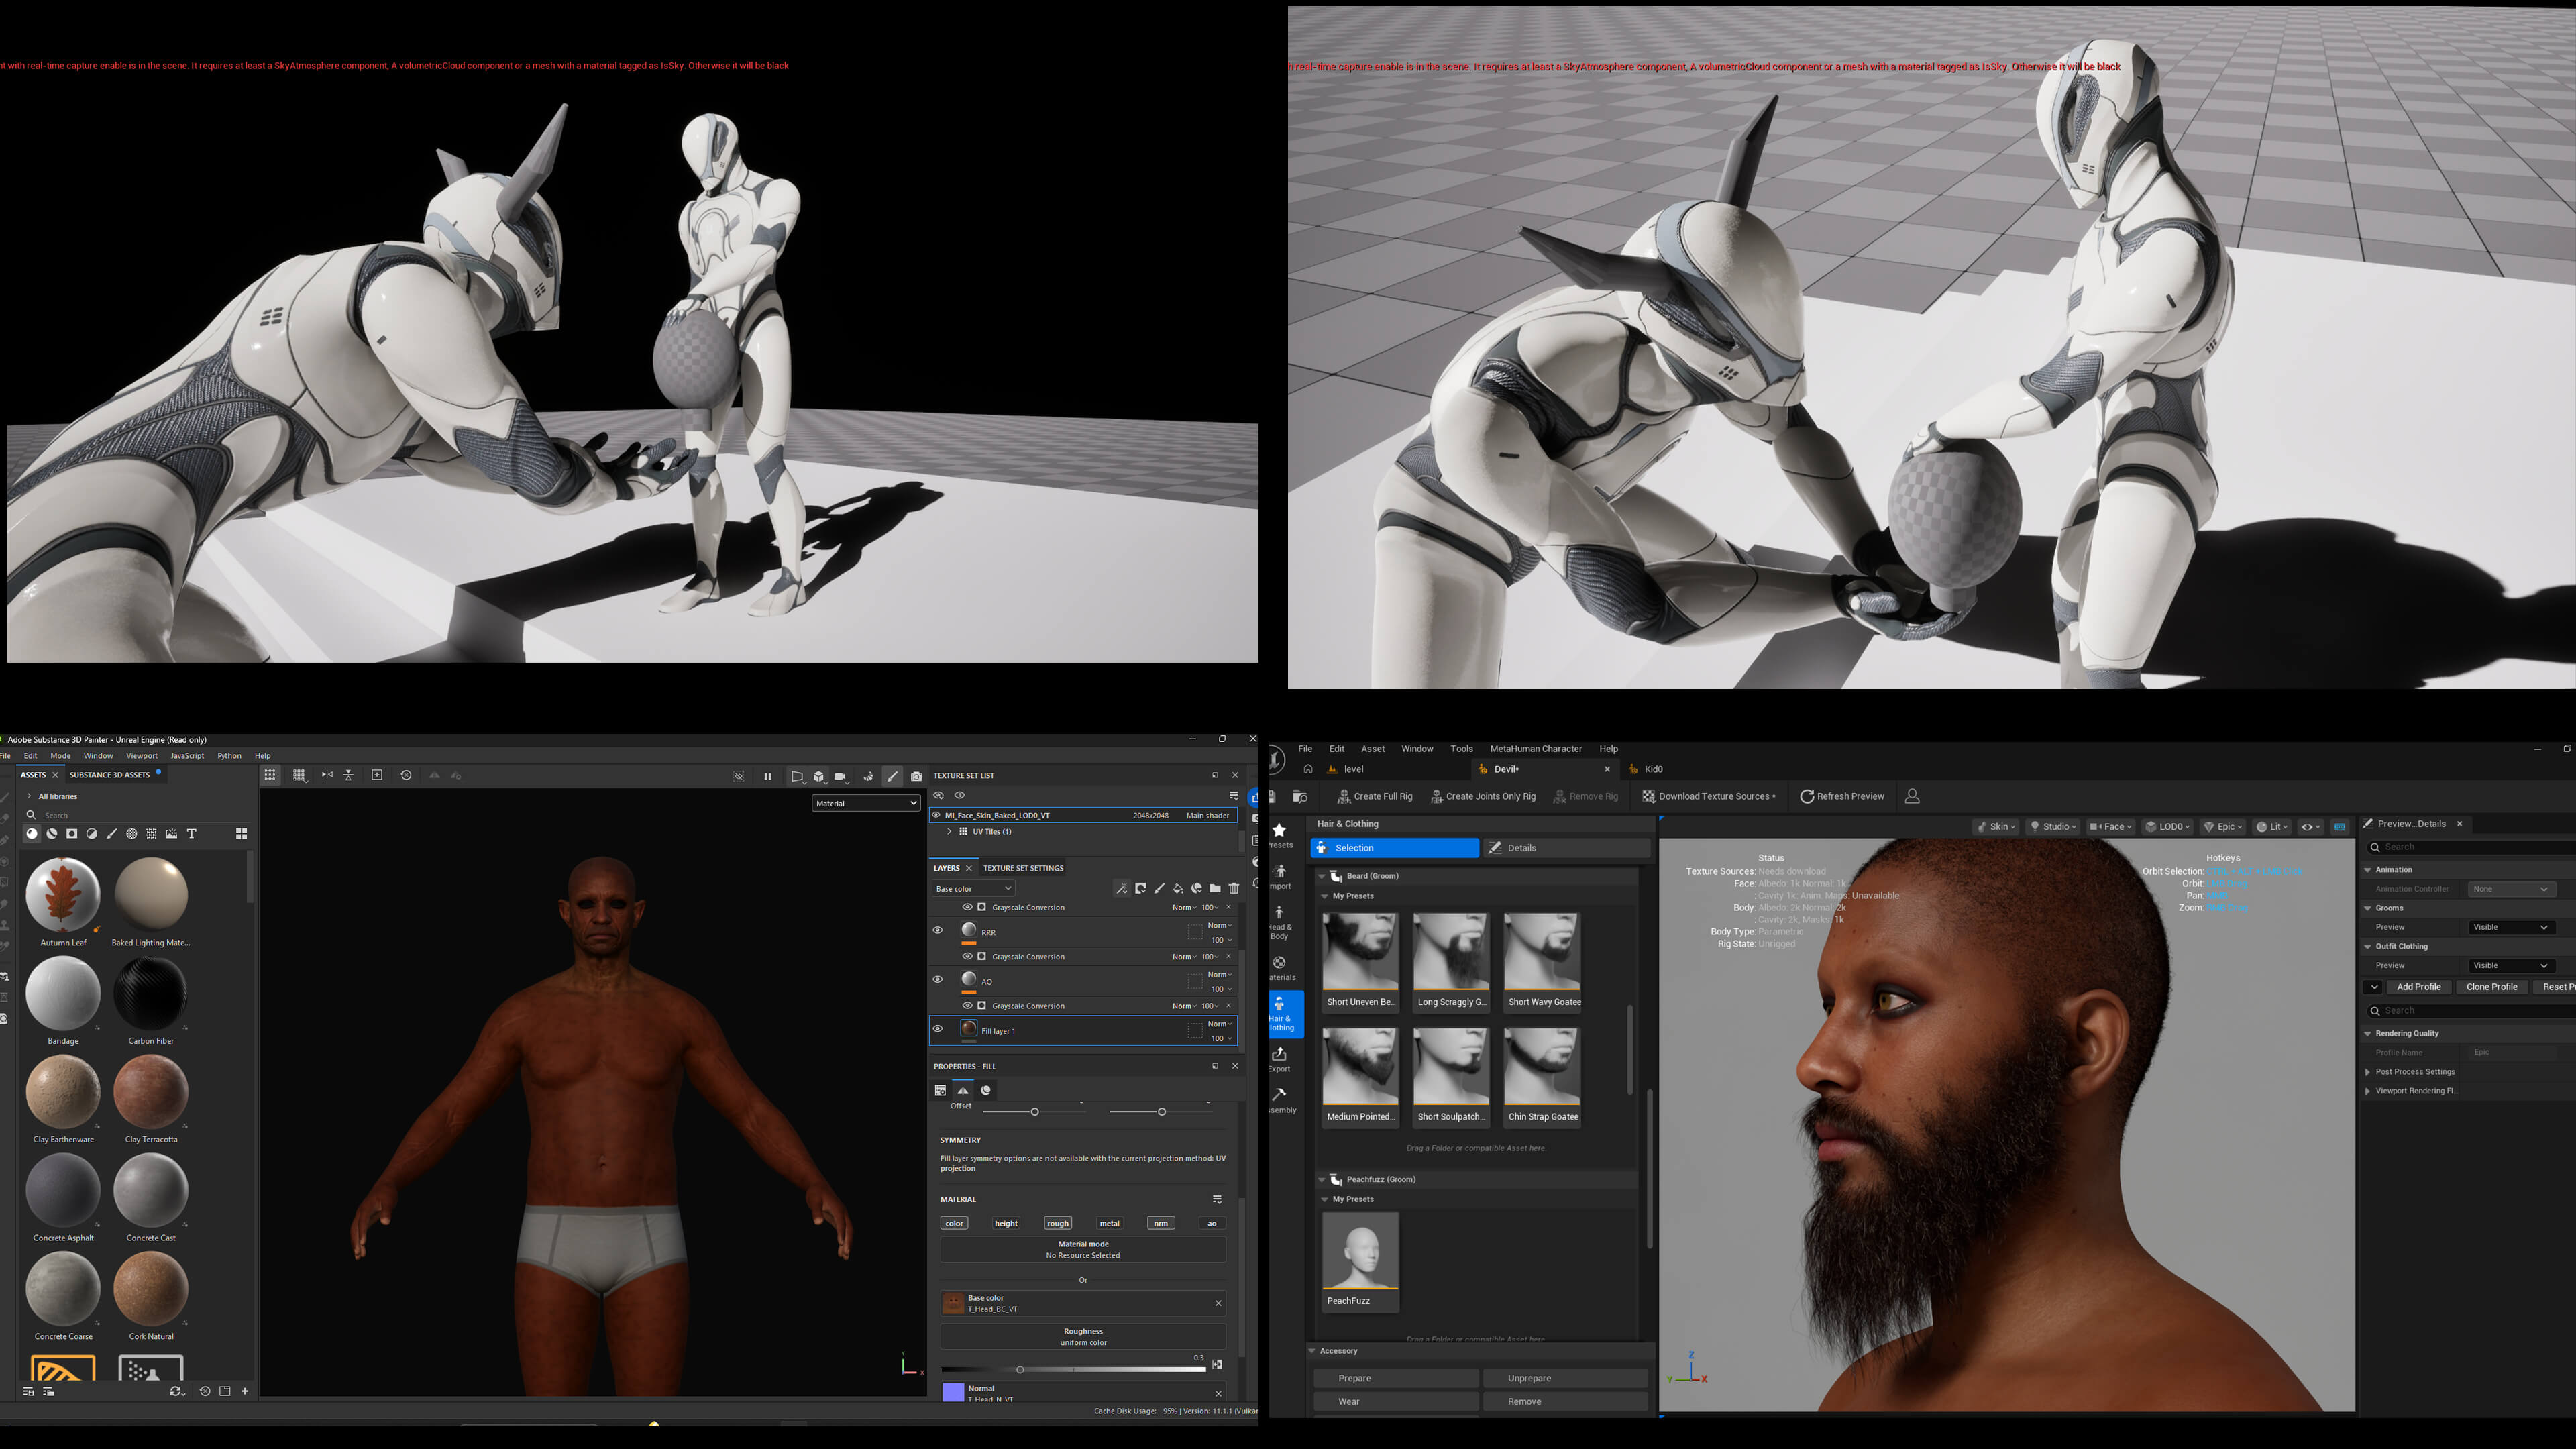Toggle the metal material channel
The height and width of the screenshot is (1449, 2576).
pyautogui.click(x=1109, y=1223)
